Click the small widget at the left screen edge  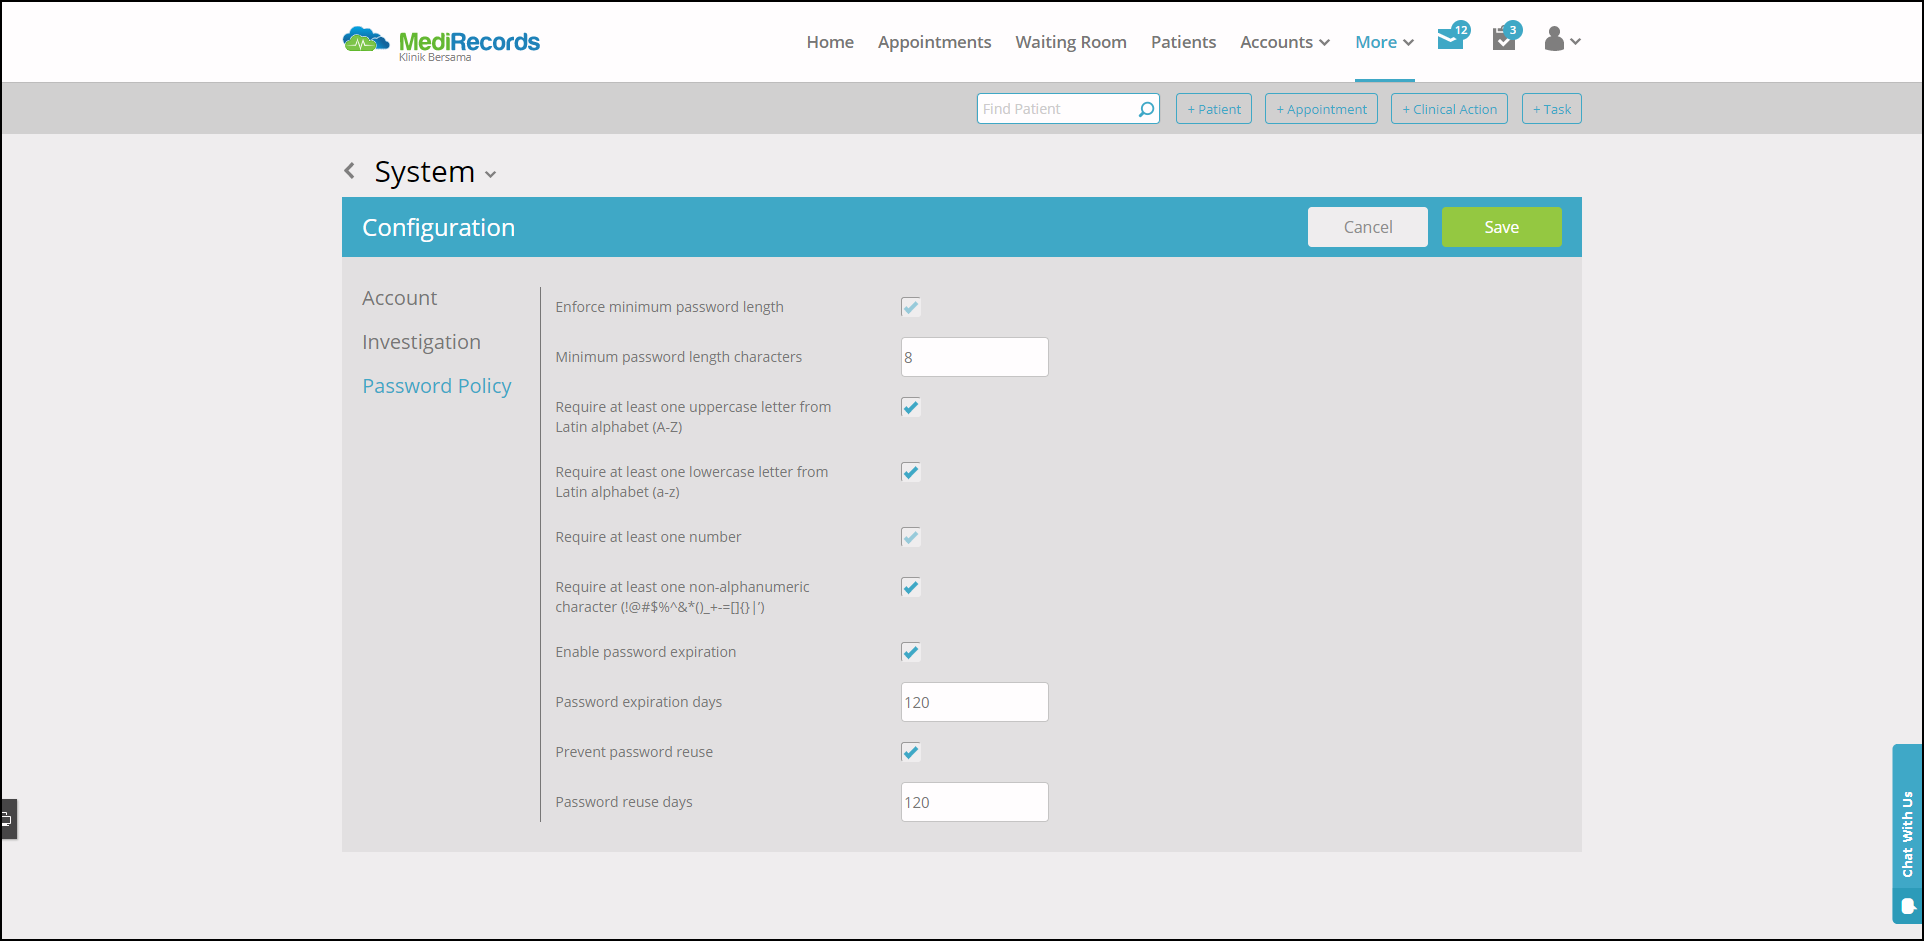pyautogui.click(x=8, y=819)
